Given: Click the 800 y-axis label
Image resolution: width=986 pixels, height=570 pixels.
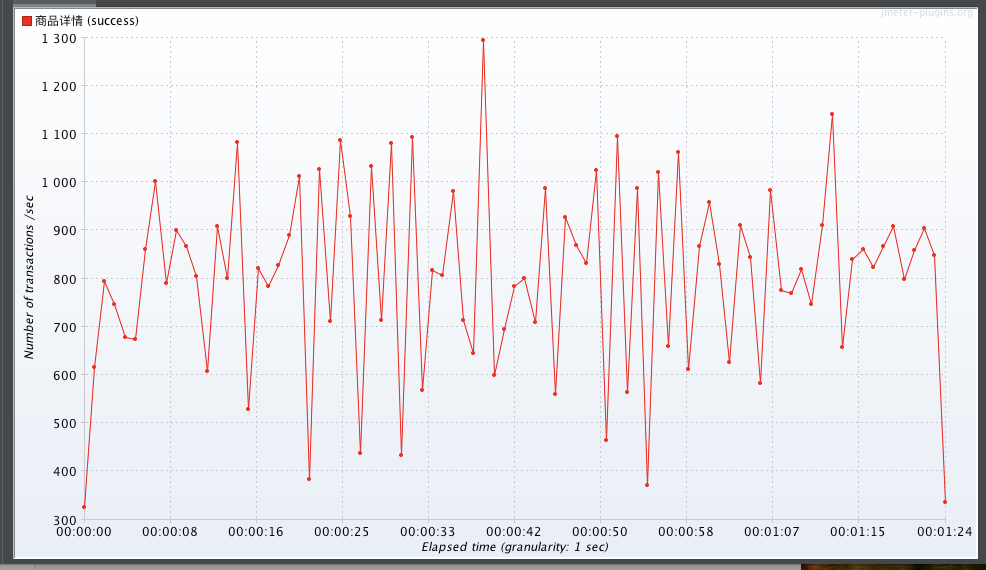Looking at the screenshot, I should pyautogui.click(x=66, y=279).
